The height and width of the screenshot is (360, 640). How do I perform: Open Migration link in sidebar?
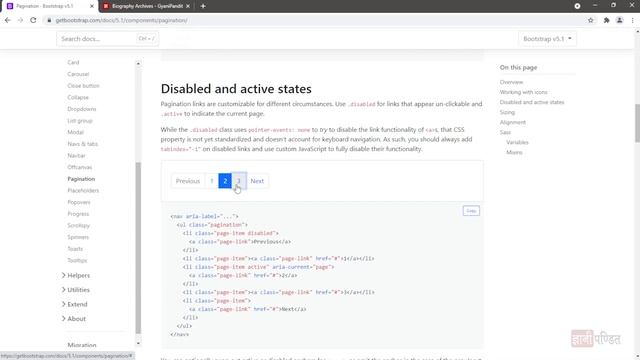click(x=82, y=345)
